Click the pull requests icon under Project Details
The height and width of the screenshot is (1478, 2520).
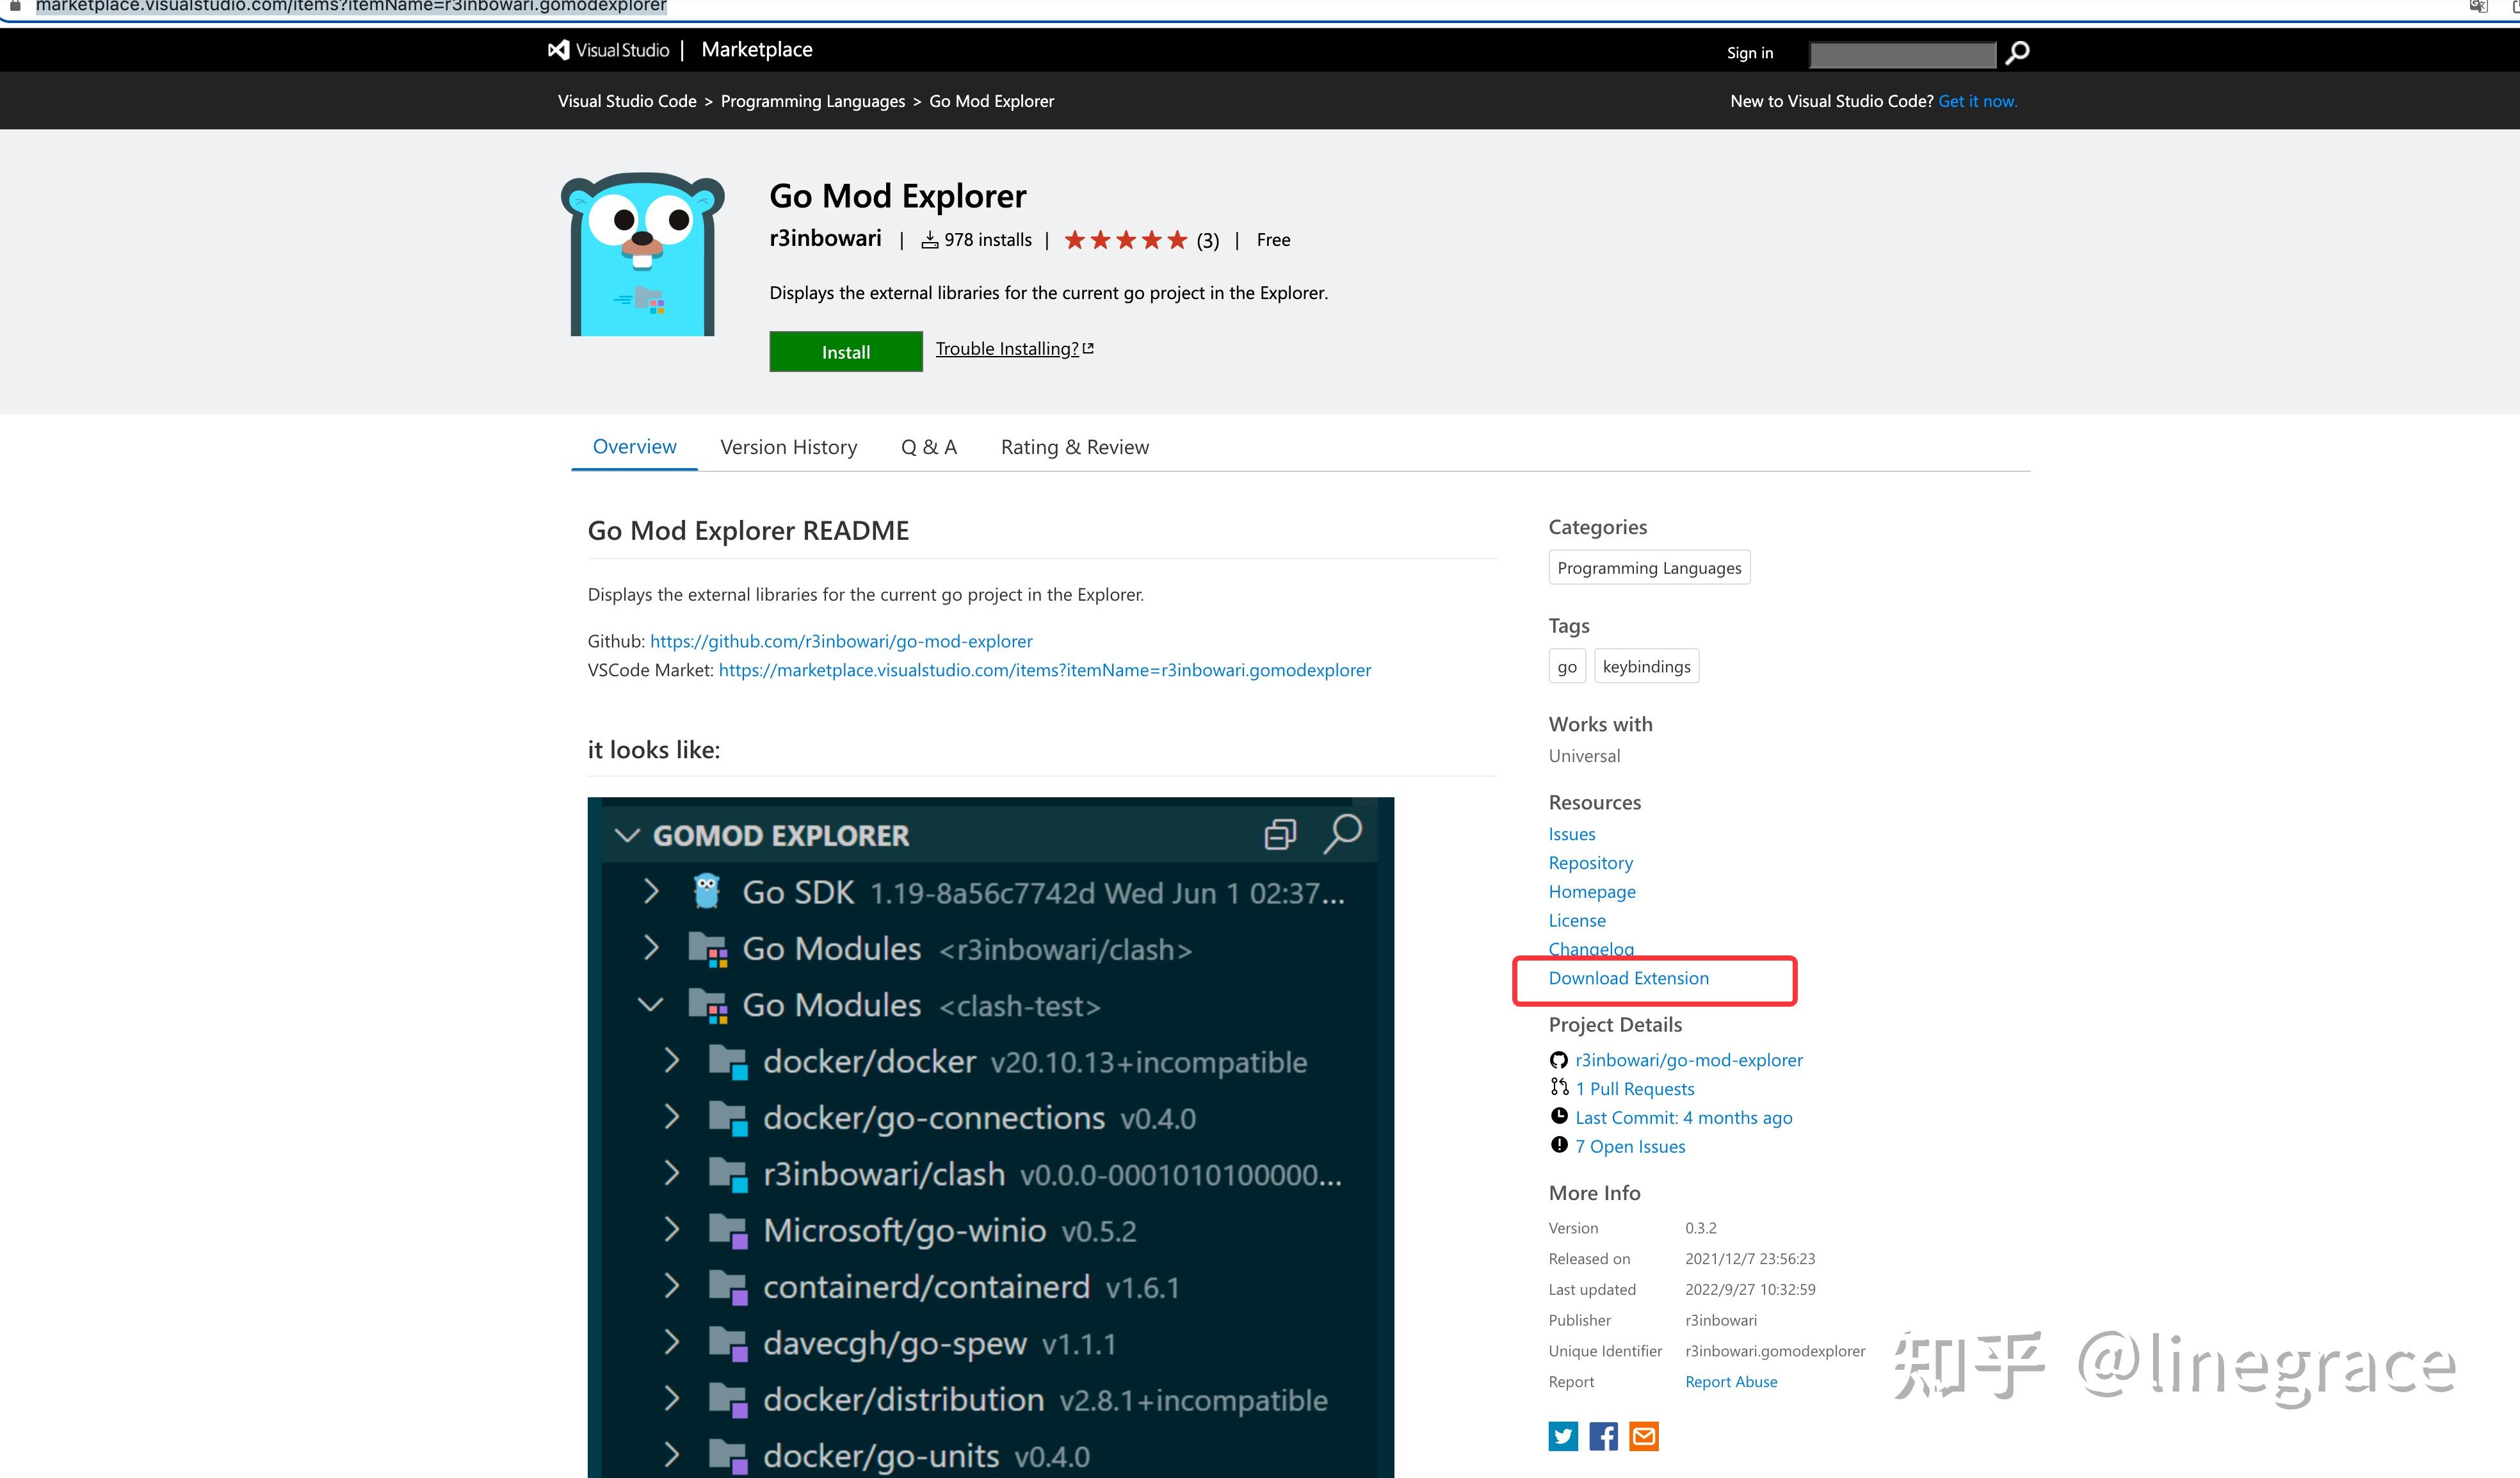tap(1559, 1087)
